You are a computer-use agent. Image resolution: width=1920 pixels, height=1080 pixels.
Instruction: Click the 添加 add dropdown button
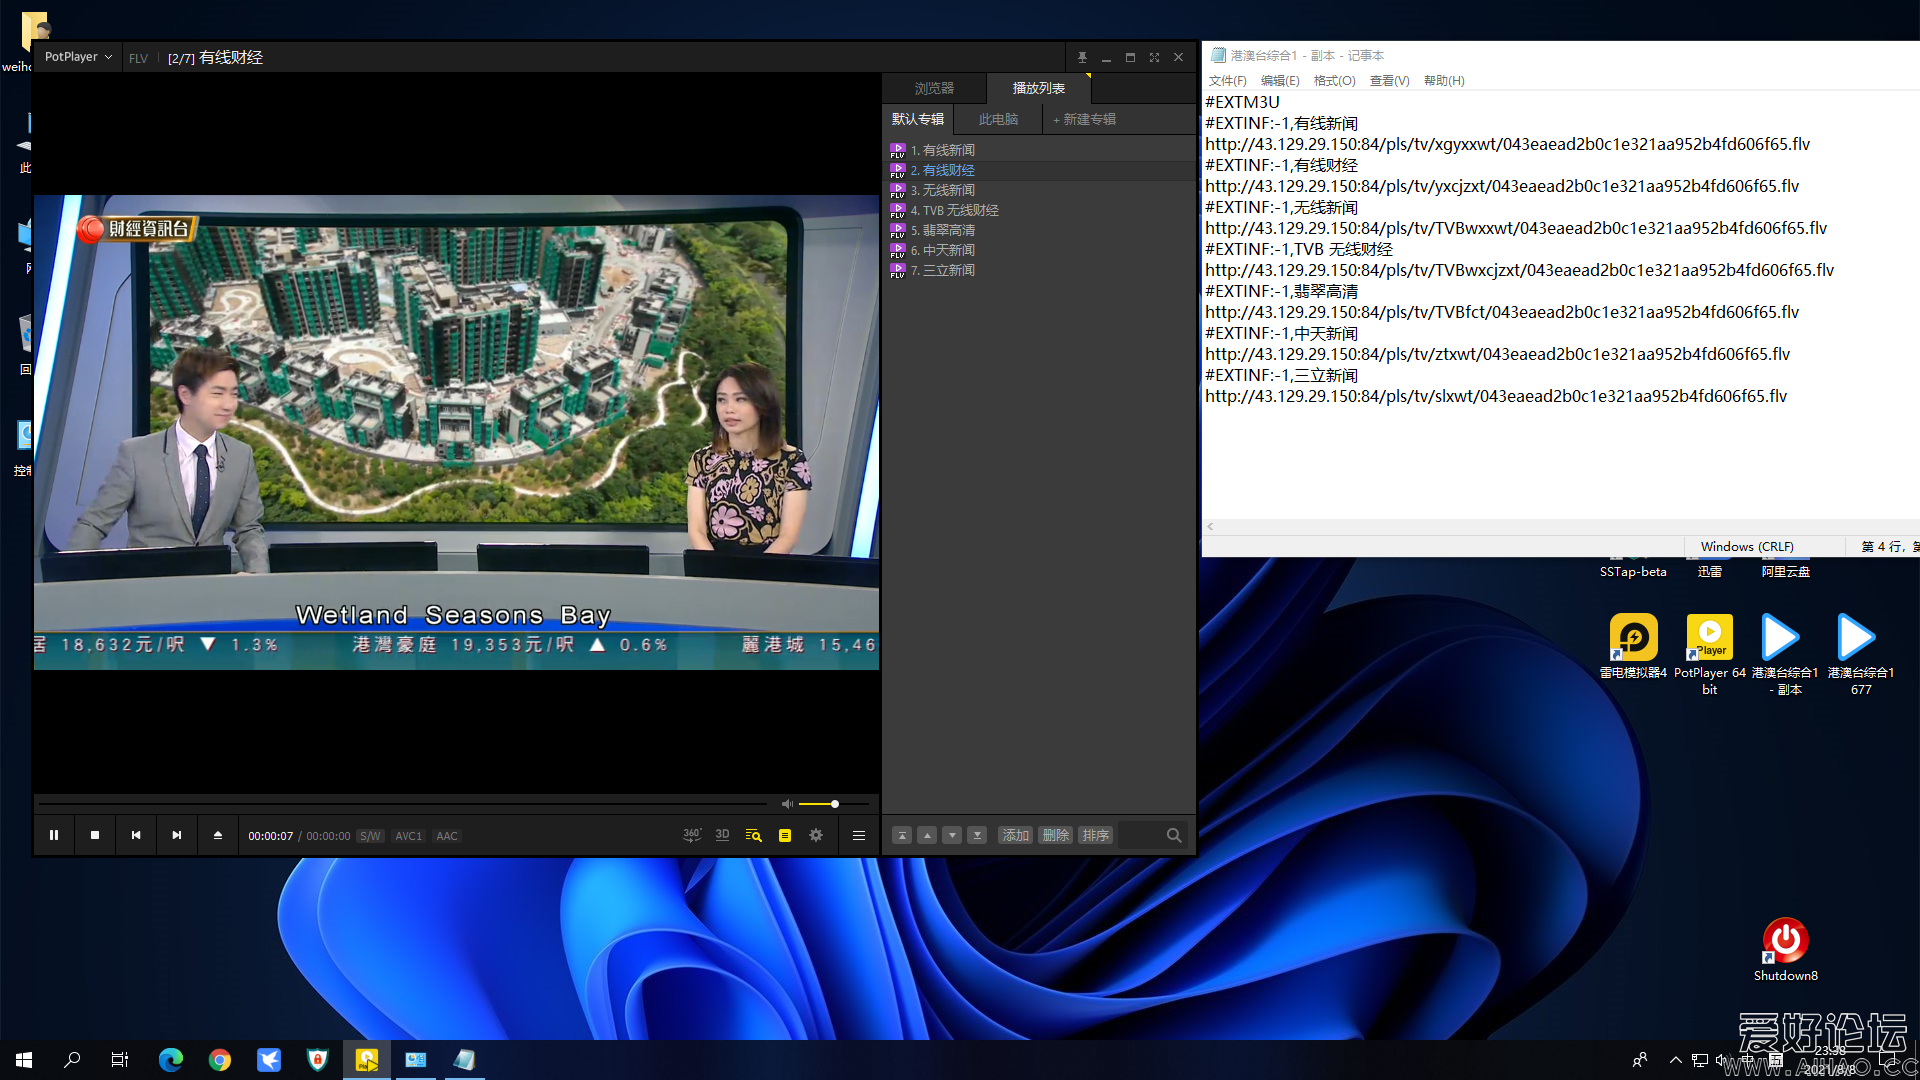pos(1015,835)
